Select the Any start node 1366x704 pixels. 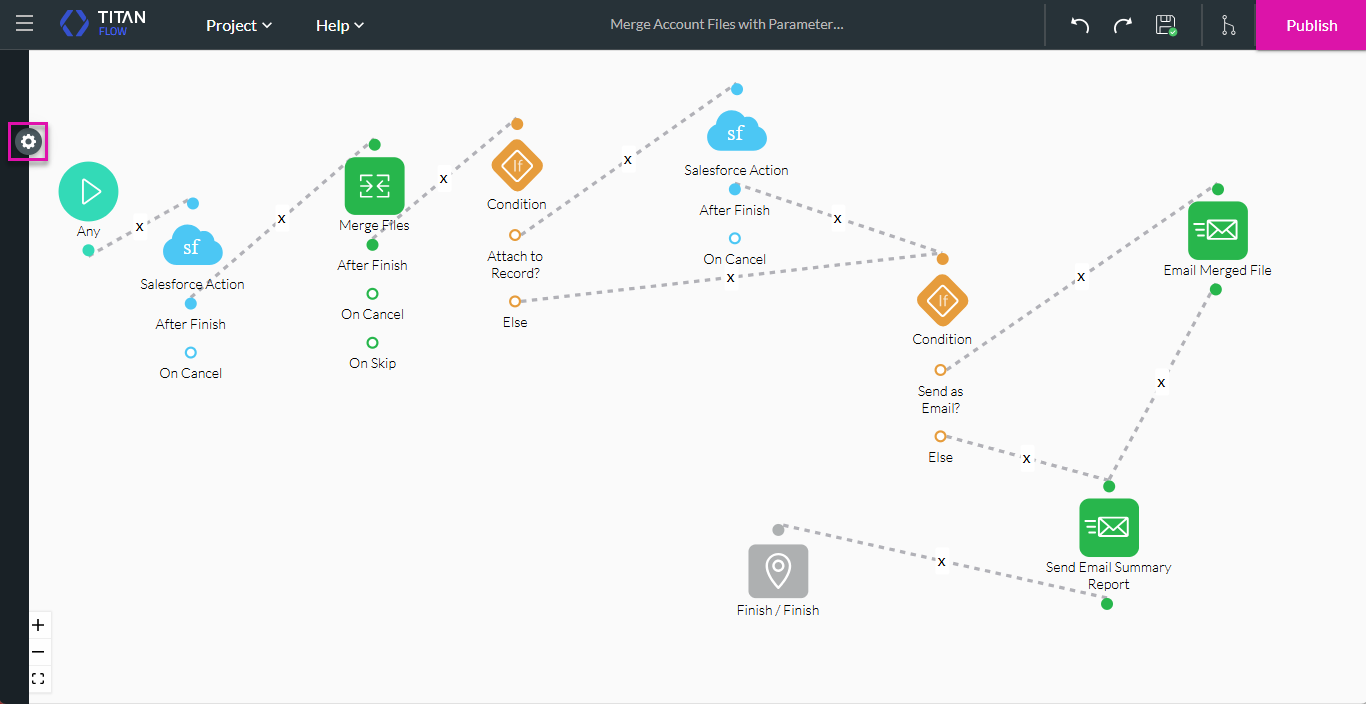(88, 191)
